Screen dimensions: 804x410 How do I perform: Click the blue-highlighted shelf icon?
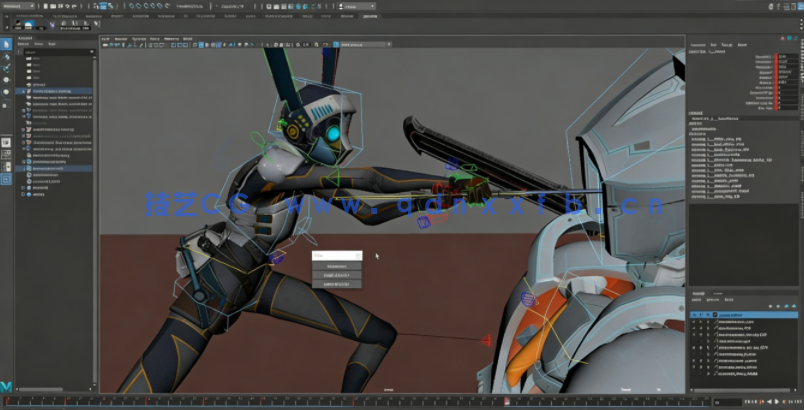(29, 24)
